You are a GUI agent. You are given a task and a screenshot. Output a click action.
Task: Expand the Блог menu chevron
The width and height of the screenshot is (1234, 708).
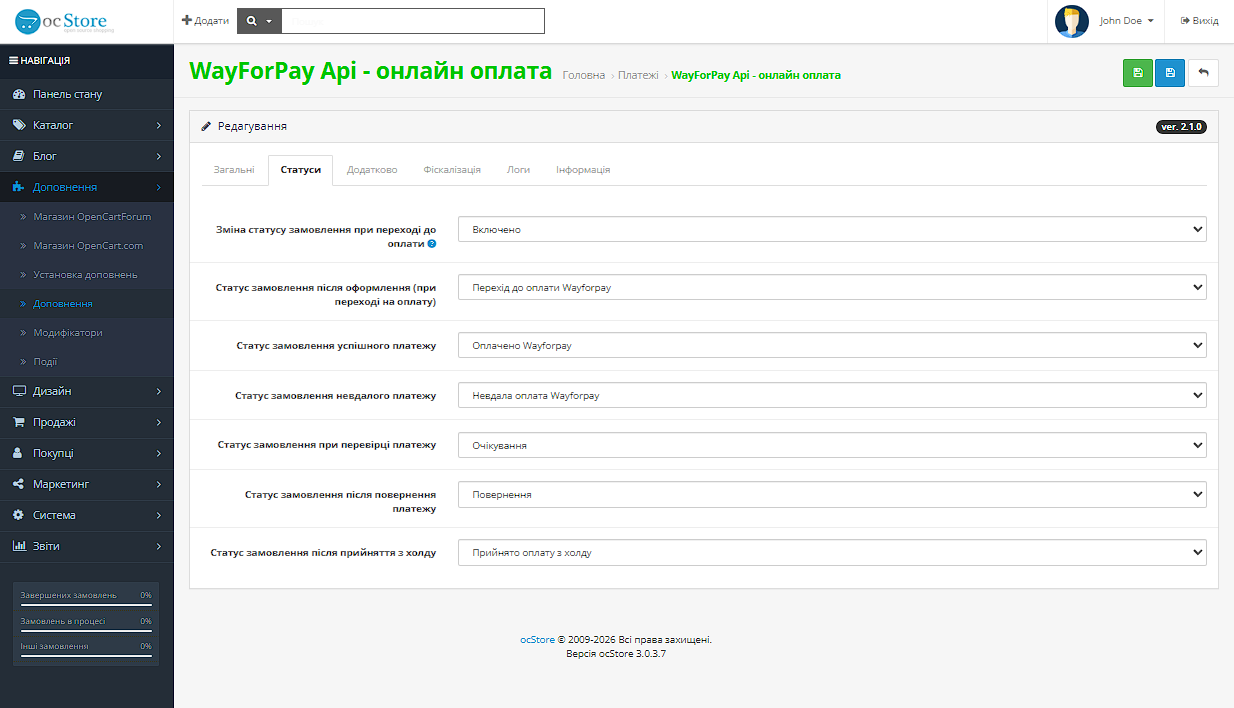point(159,156)
